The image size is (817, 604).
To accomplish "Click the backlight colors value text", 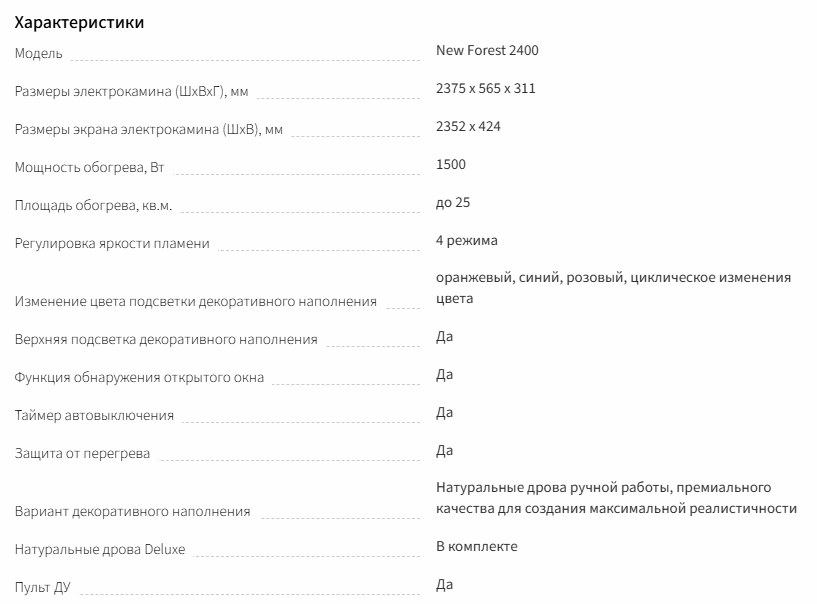I will 613,287.
